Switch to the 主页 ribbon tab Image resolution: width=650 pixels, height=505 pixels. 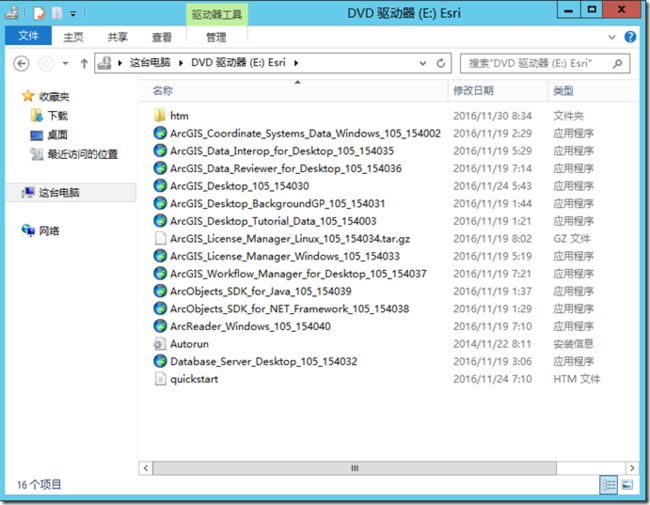[73, 37]
